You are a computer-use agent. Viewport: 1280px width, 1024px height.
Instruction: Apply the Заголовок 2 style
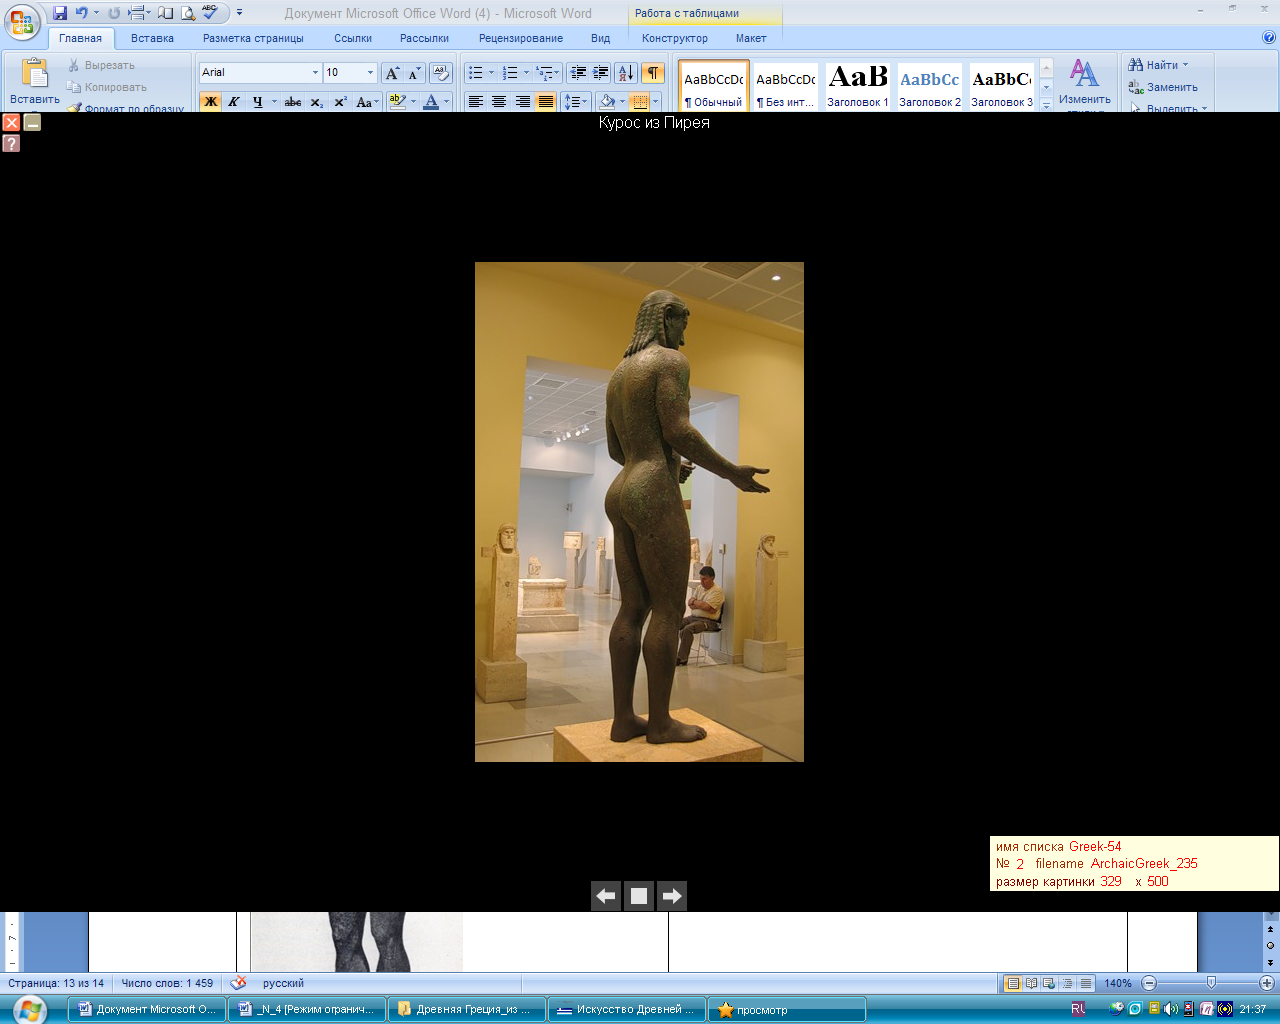[x=930, y=86]
